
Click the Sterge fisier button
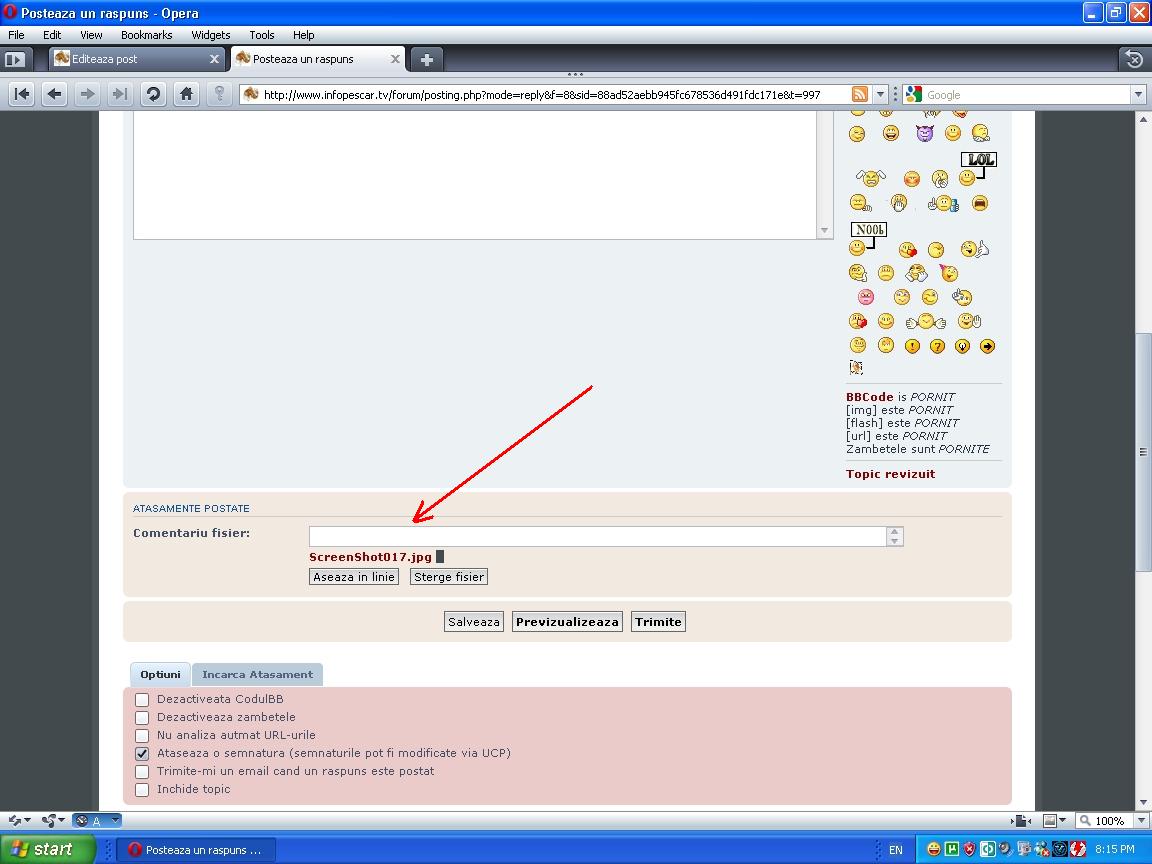(449, 577)
